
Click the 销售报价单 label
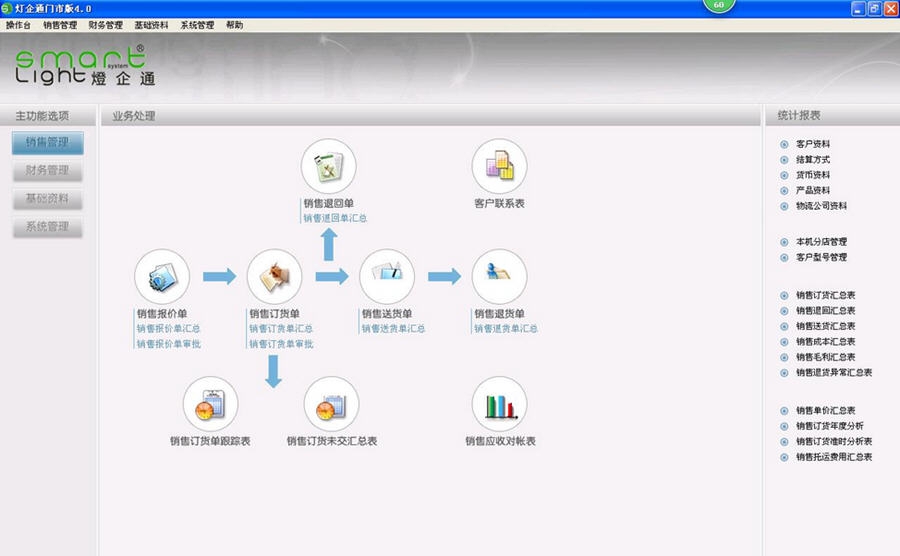(162, 314)
